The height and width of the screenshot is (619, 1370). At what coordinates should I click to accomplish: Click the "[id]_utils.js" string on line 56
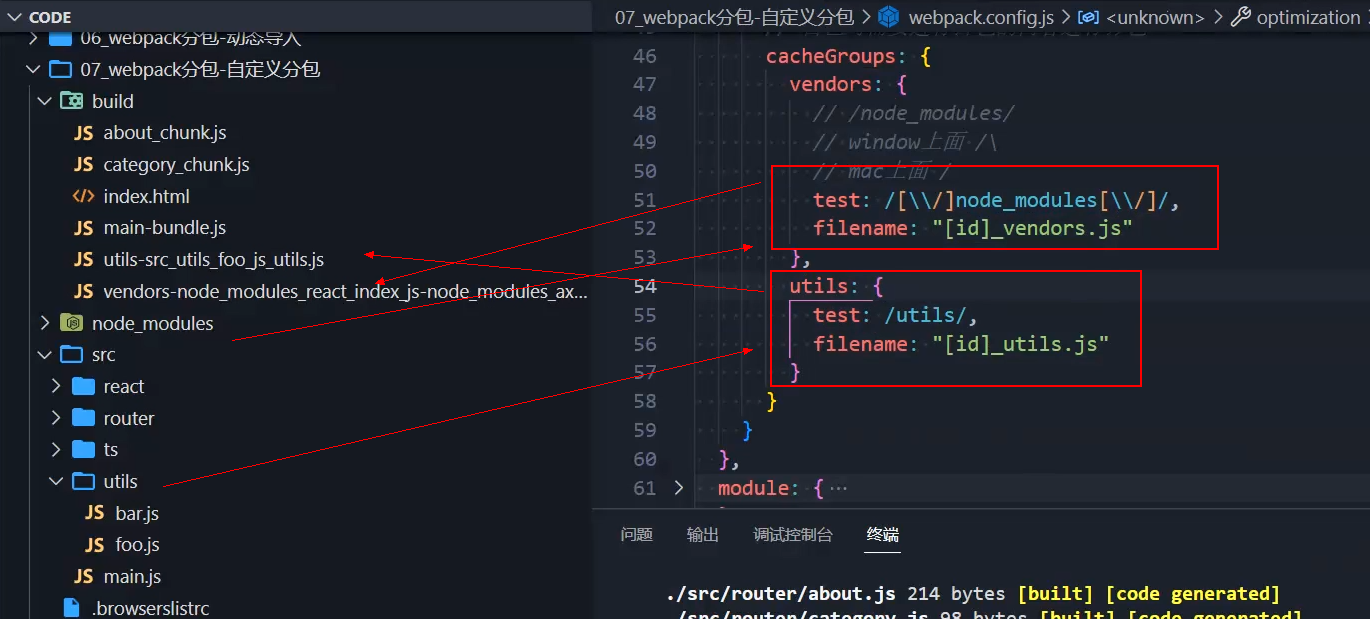coord(1021,344)
